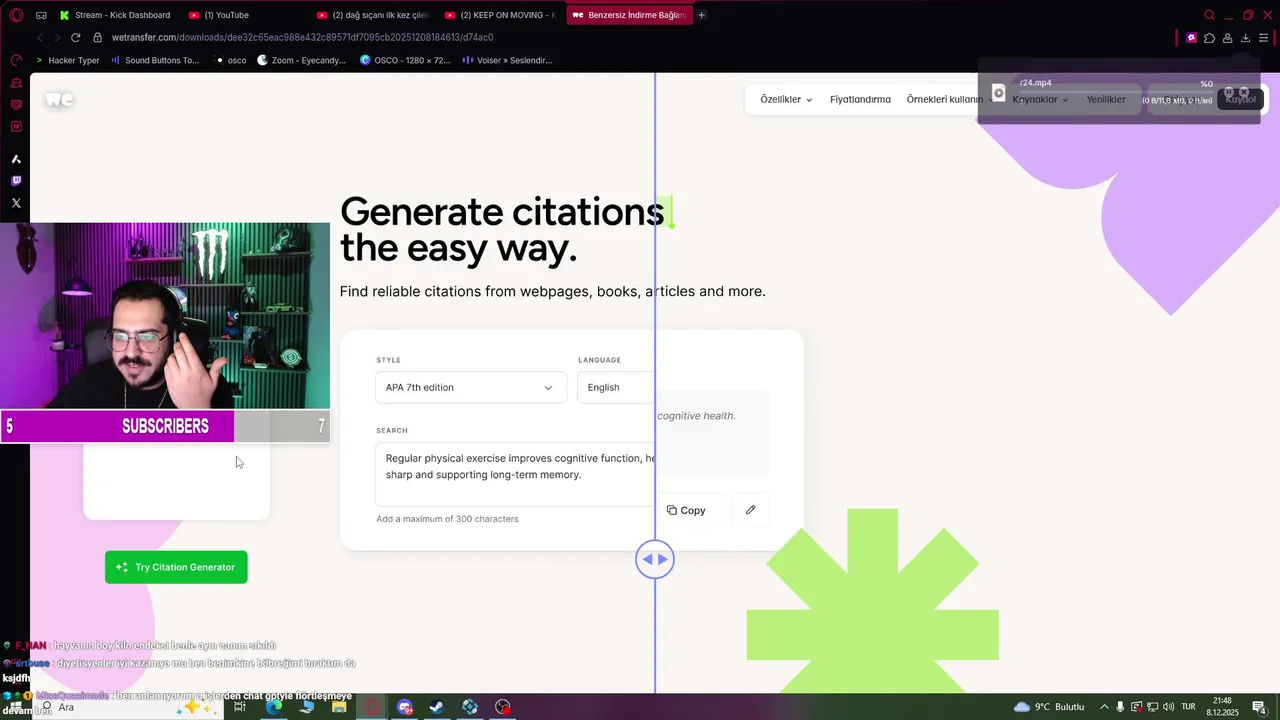Open X (Twitter) in Opera sidebar

[16, 203]
